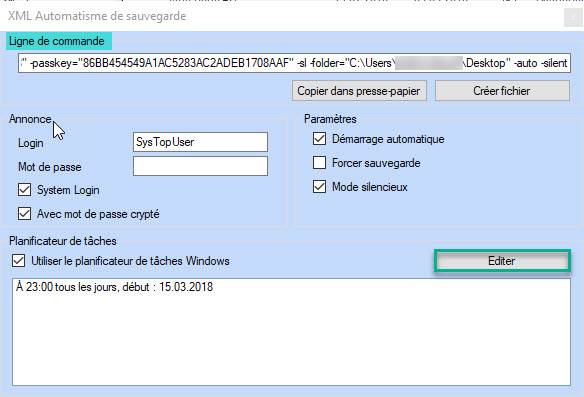Close the XML Automatisme de sauvegarde dialog
The height and width of the screenshot is (397, 584).
click(x=573, y=17)
